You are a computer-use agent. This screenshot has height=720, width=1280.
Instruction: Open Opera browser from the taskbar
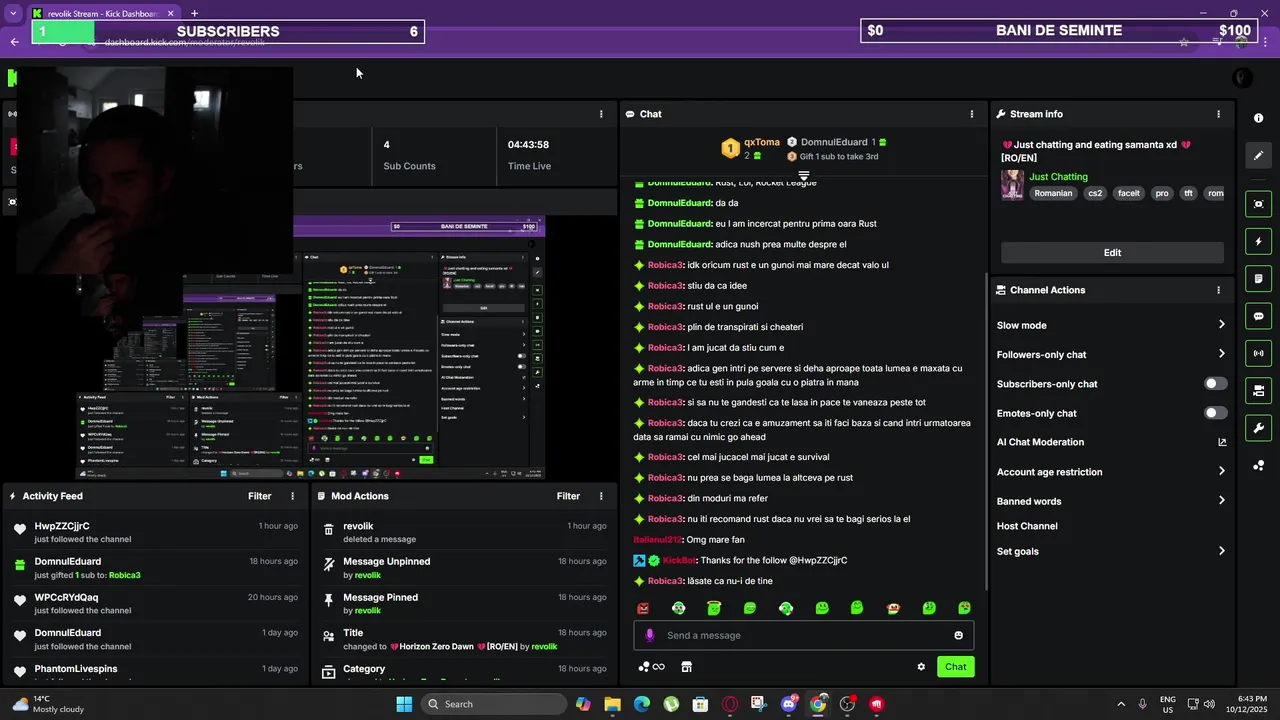pyautogui.click(x=730, y=704)
